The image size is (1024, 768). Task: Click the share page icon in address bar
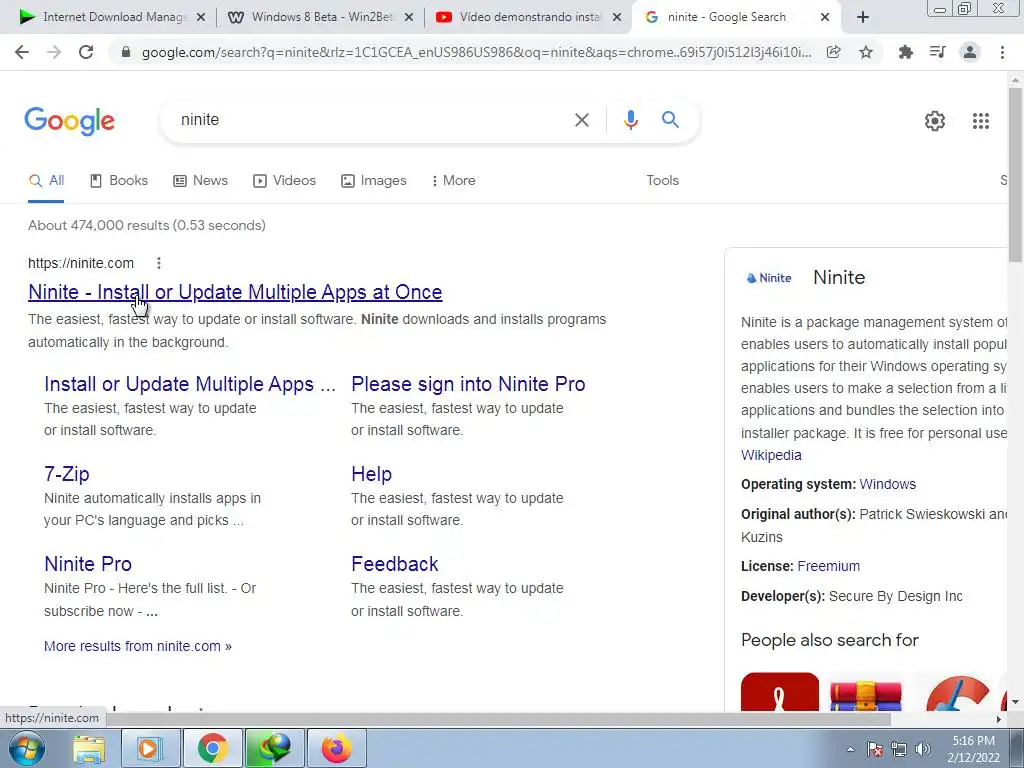pyautogui.click(x=833, y=52)
